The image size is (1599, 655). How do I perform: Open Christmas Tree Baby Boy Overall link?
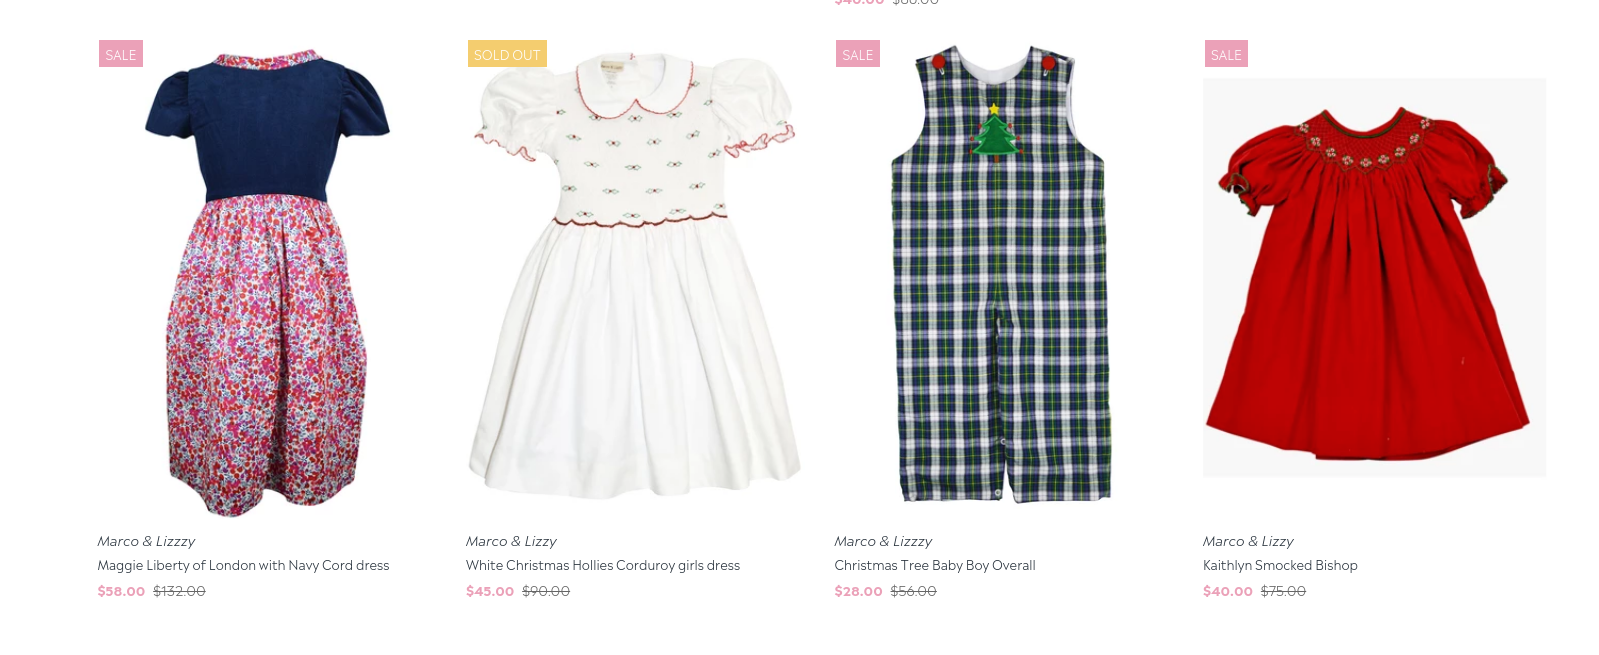pos(935,565)
